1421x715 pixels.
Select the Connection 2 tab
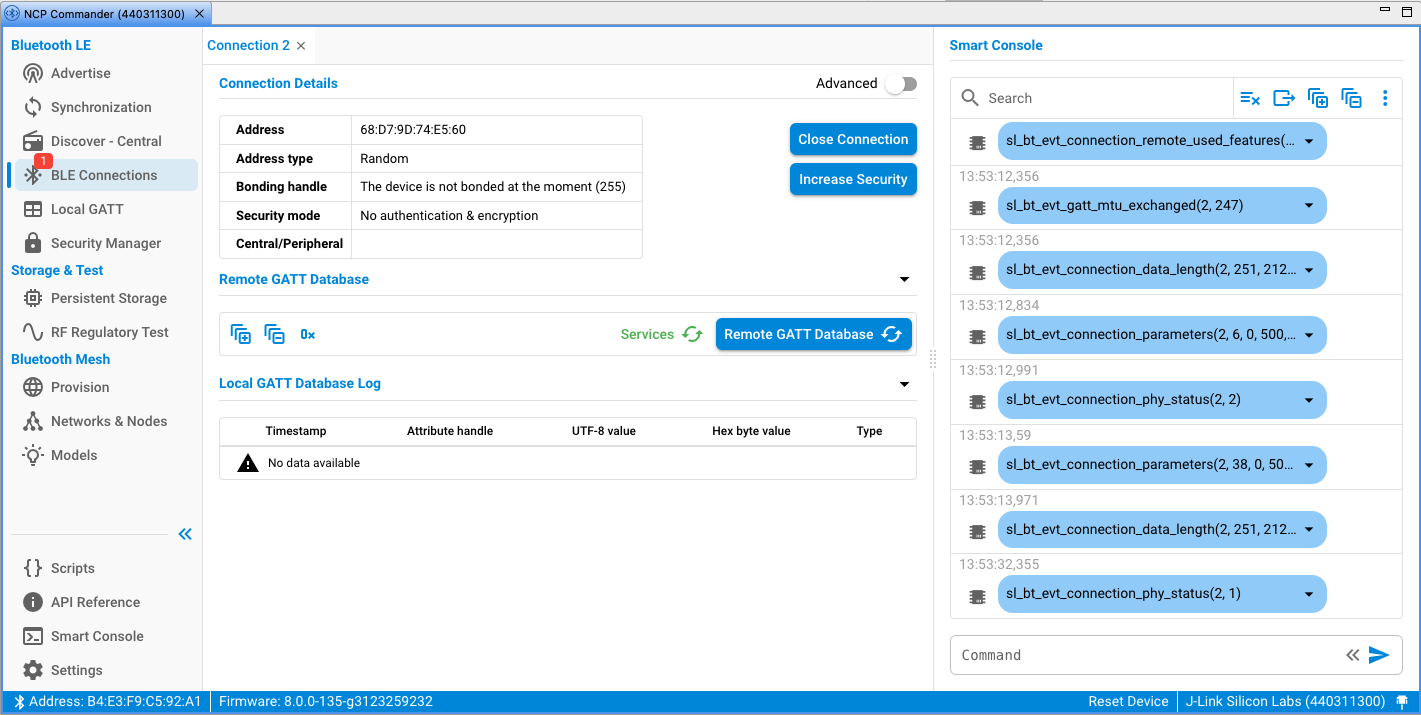point(248,46)
